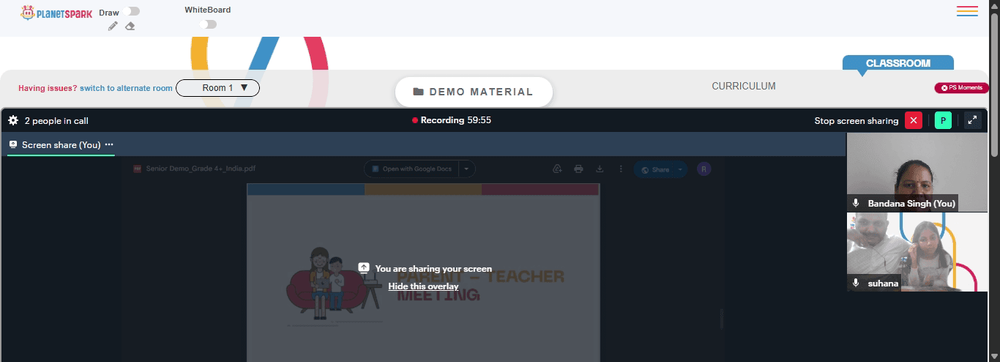Click download icon in PDF viewer
The height and width of the screenshot is (362, 1000).
click(x=599, y=169)
